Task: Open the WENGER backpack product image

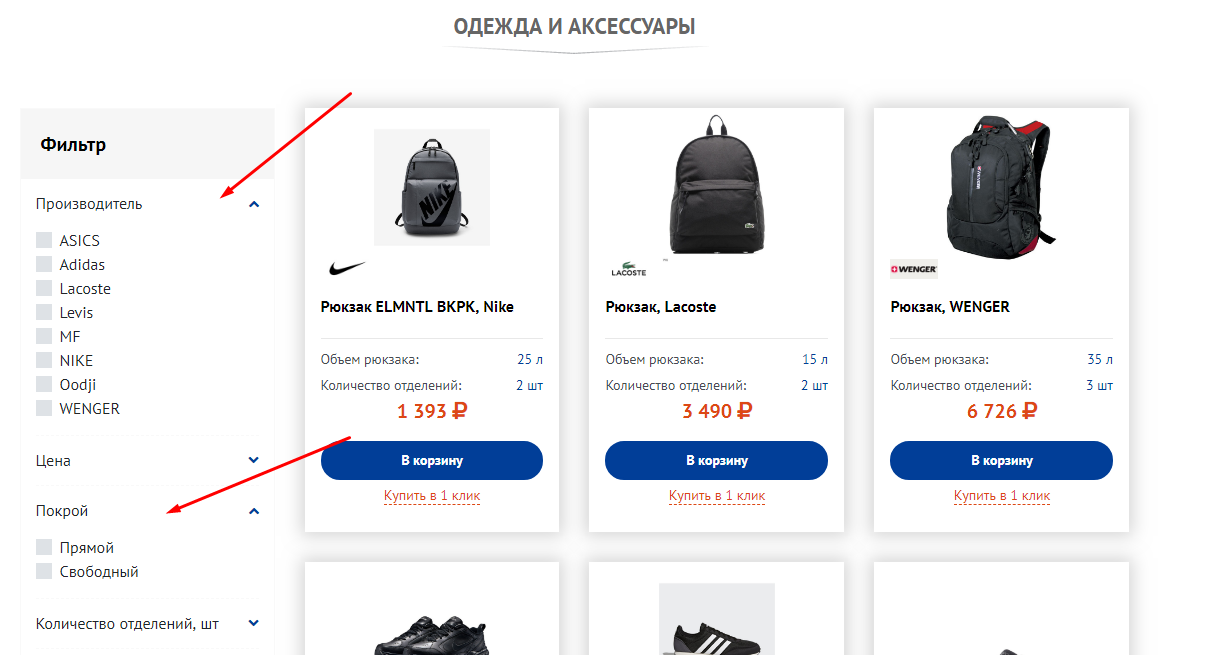Action: click(1001, 186)
